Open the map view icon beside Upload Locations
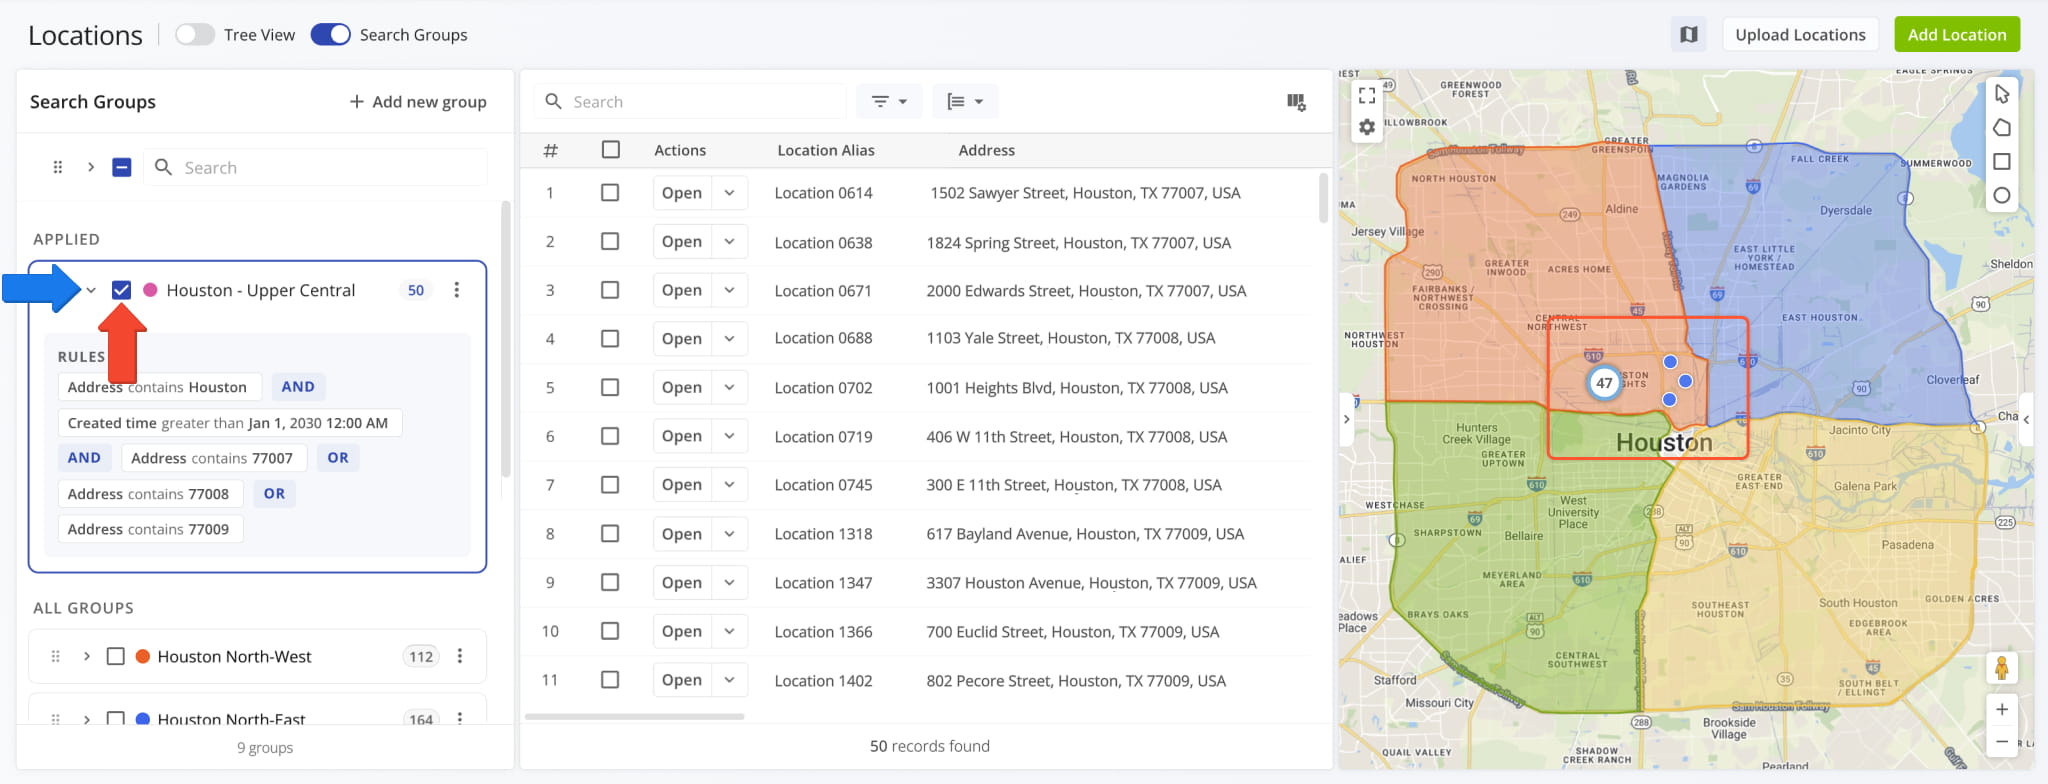Screen dimensions: 2048x784 pyautogui.click(x=1689, y=35)
